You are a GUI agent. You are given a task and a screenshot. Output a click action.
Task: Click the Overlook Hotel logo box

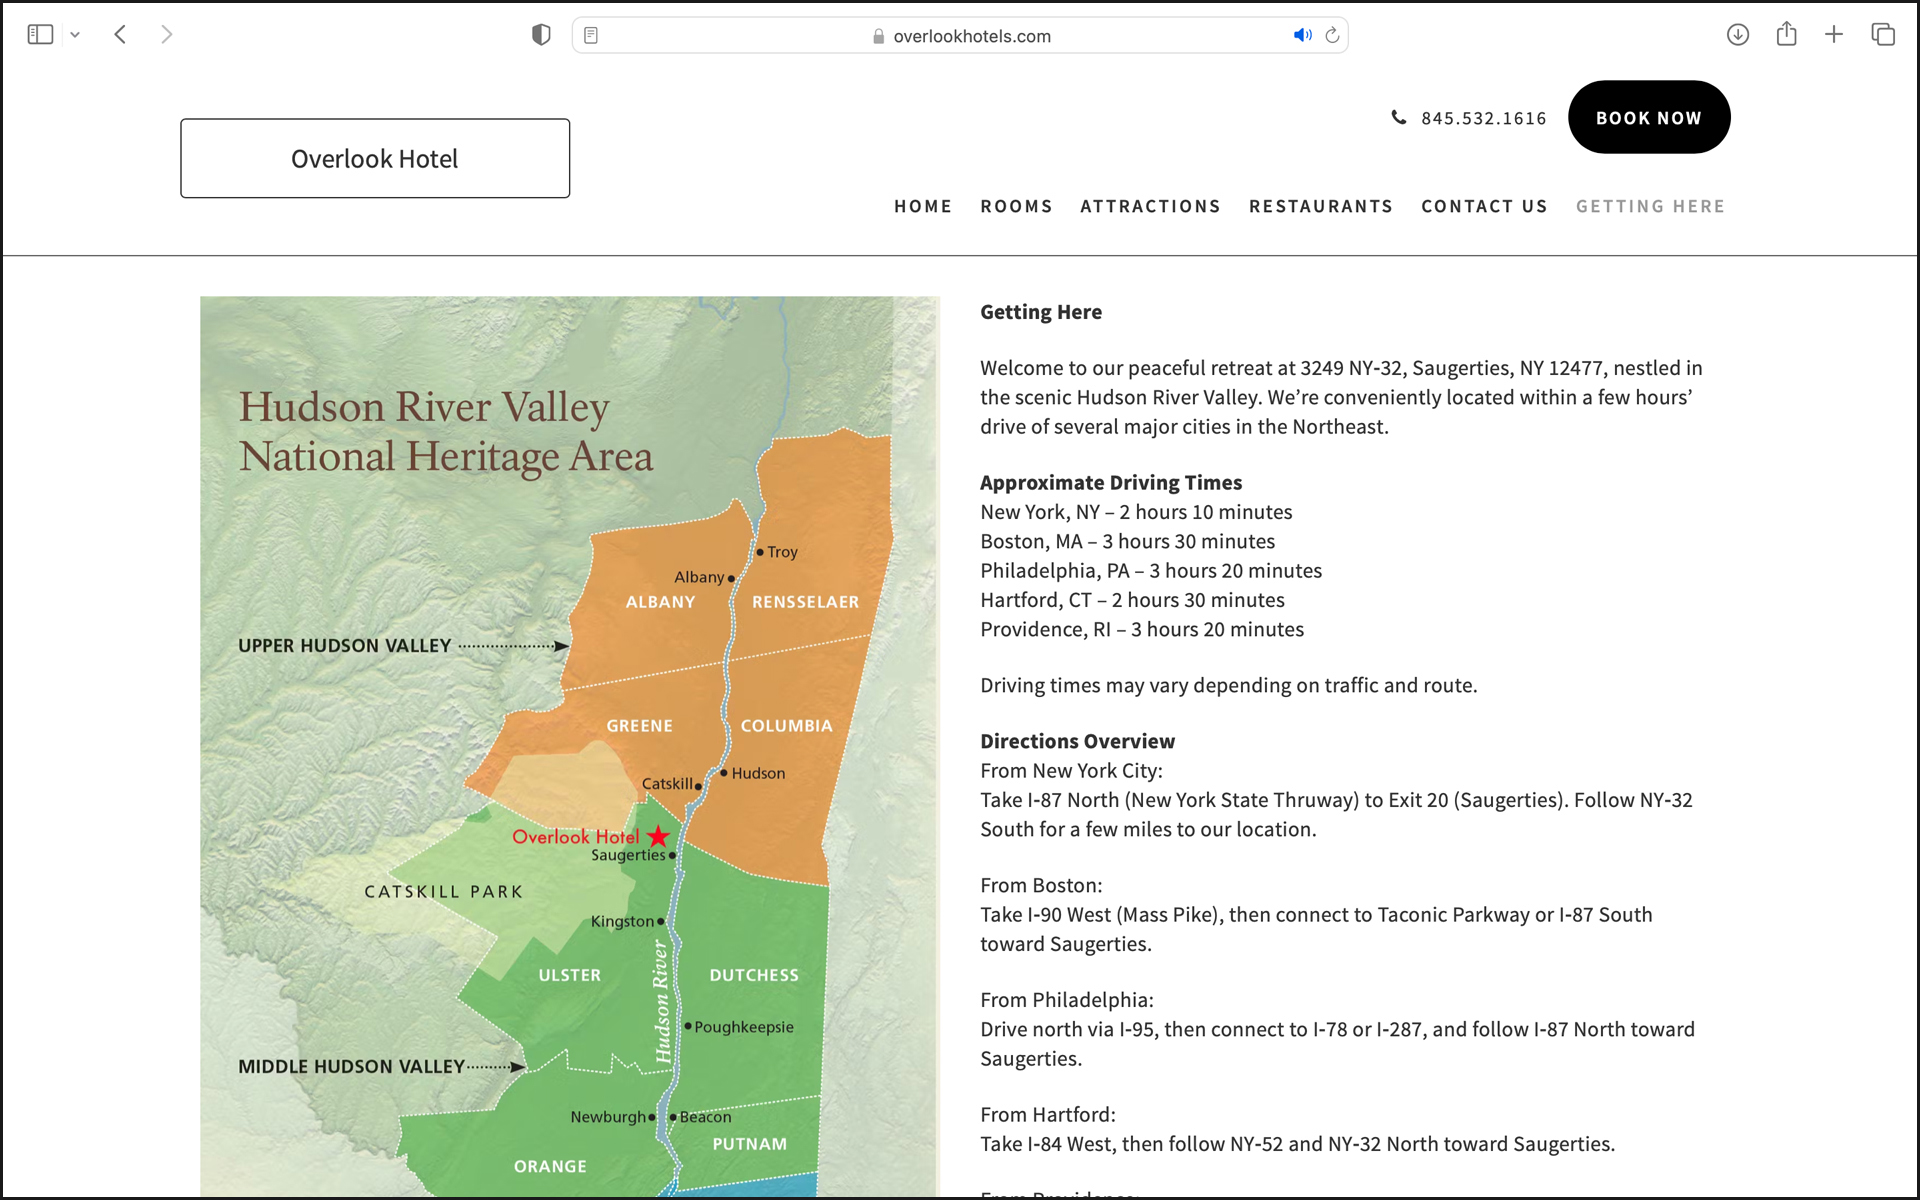tap(375, 158)
